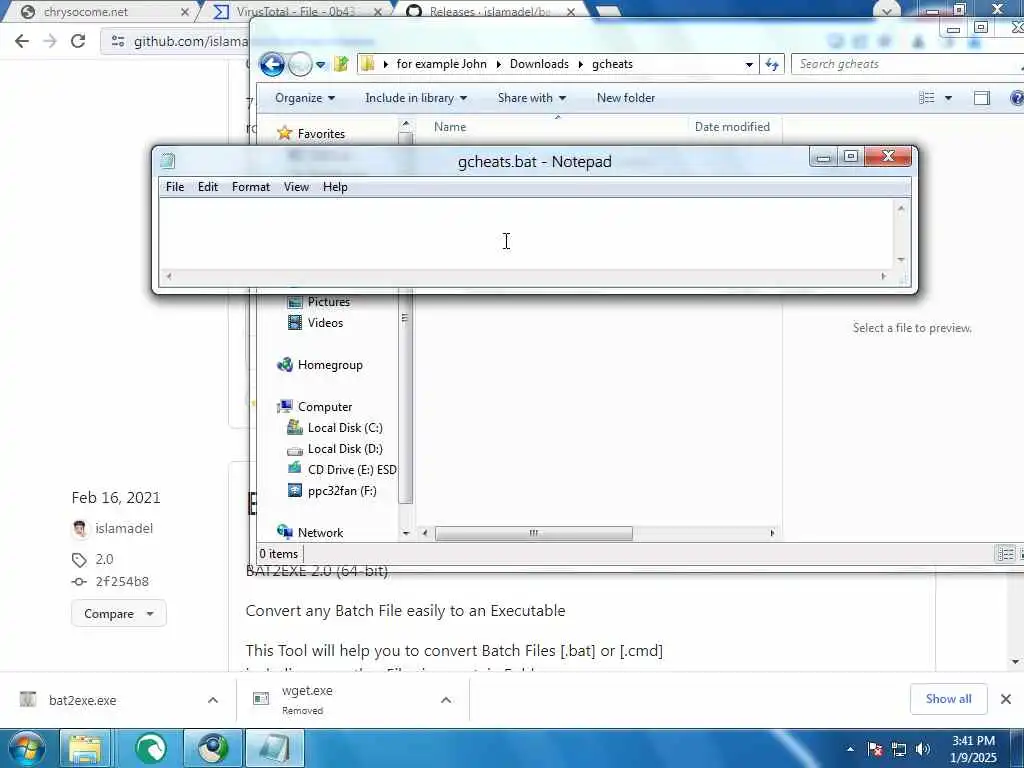
Task: Select Network in navigation pane
Action: point(320,532)
